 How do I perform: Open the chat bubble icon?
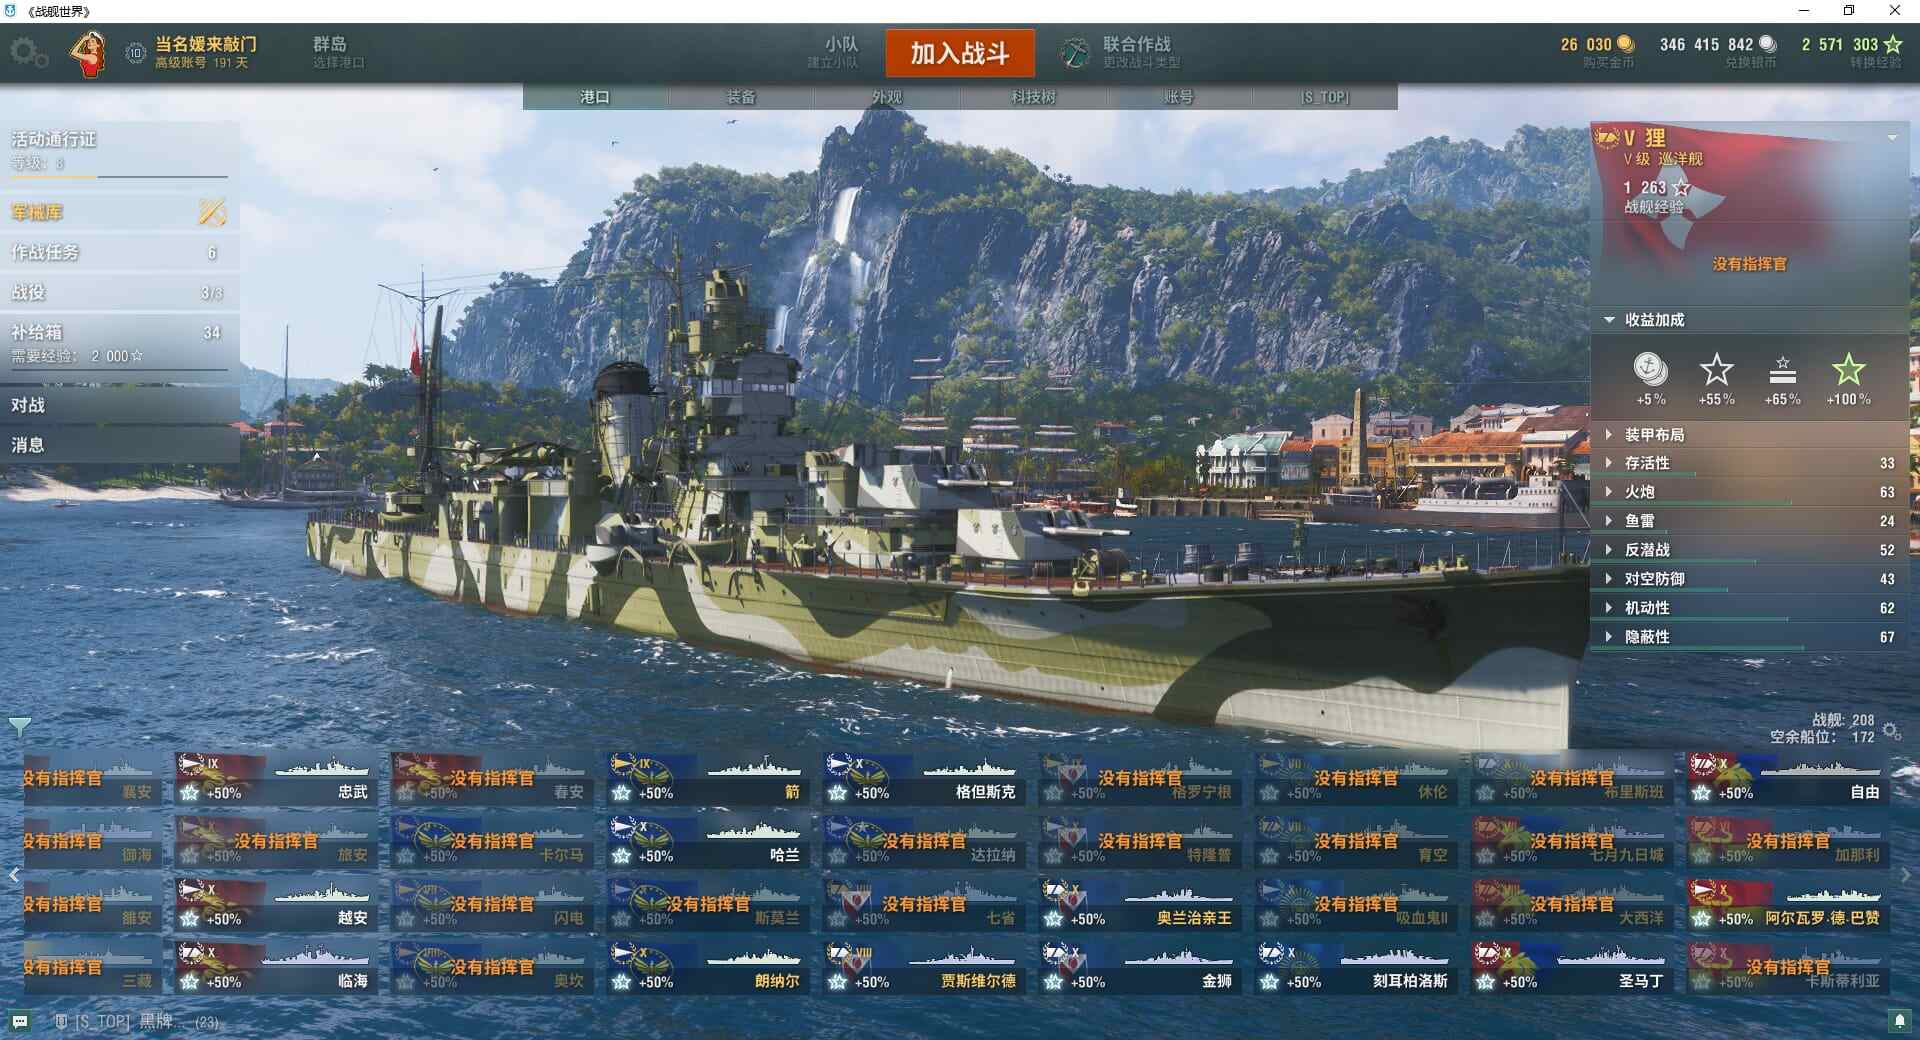(20, 1022)
